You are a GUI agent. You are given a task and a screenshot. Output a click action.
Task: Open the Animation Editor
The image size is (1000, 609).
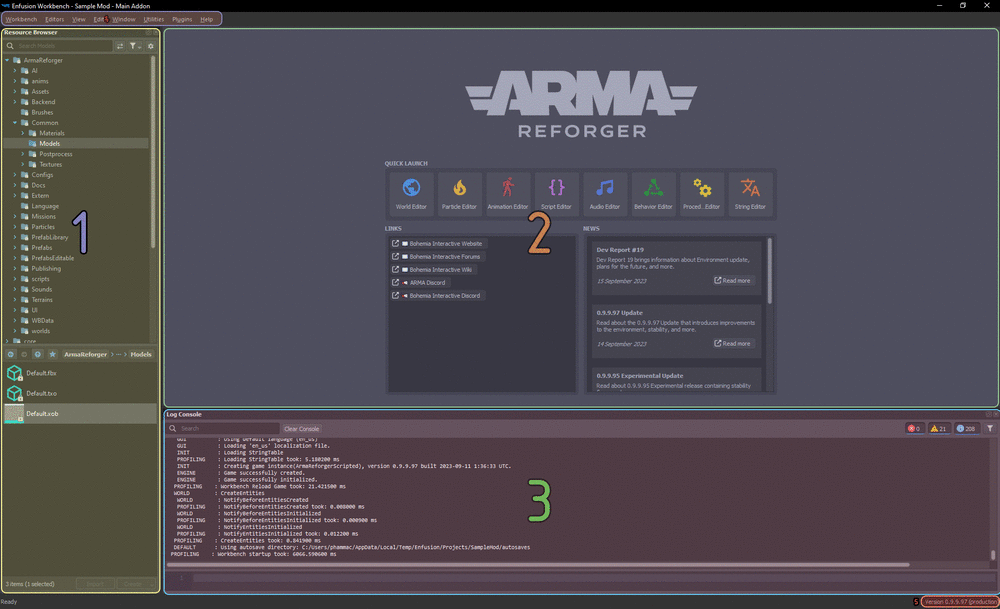(x=508, y=193)
